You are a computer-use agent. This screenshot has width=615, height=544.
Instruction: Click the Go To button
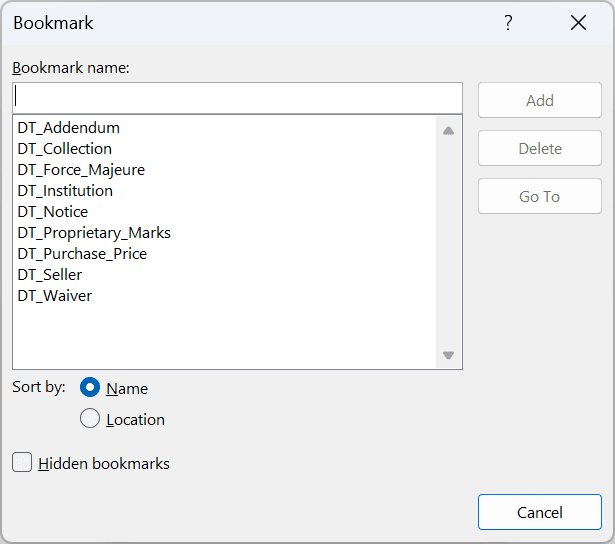pos(539,196)
